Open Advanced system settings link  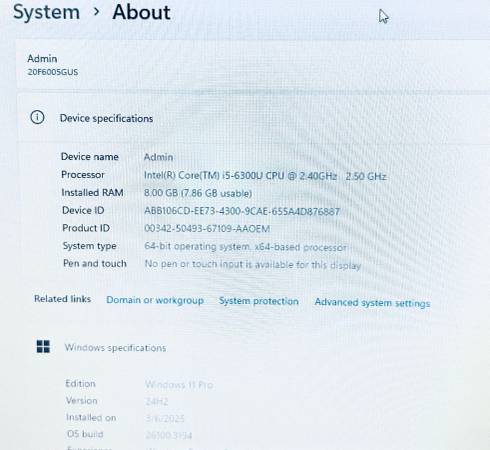point(372,303)
